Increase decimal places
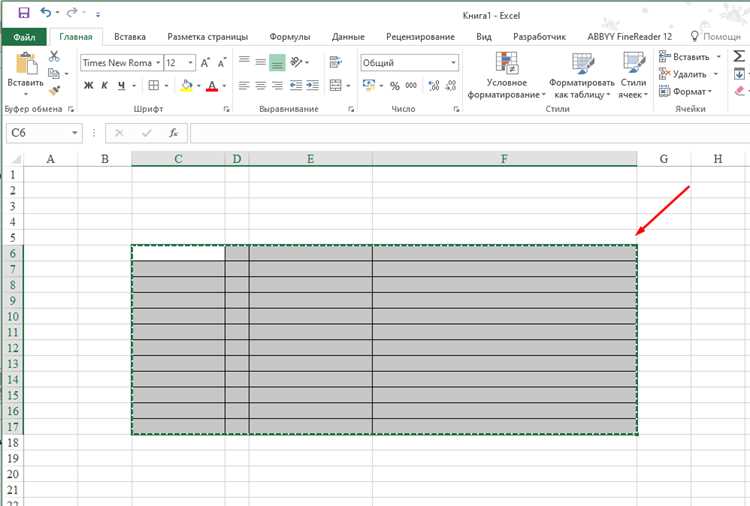 pos(434,86)
